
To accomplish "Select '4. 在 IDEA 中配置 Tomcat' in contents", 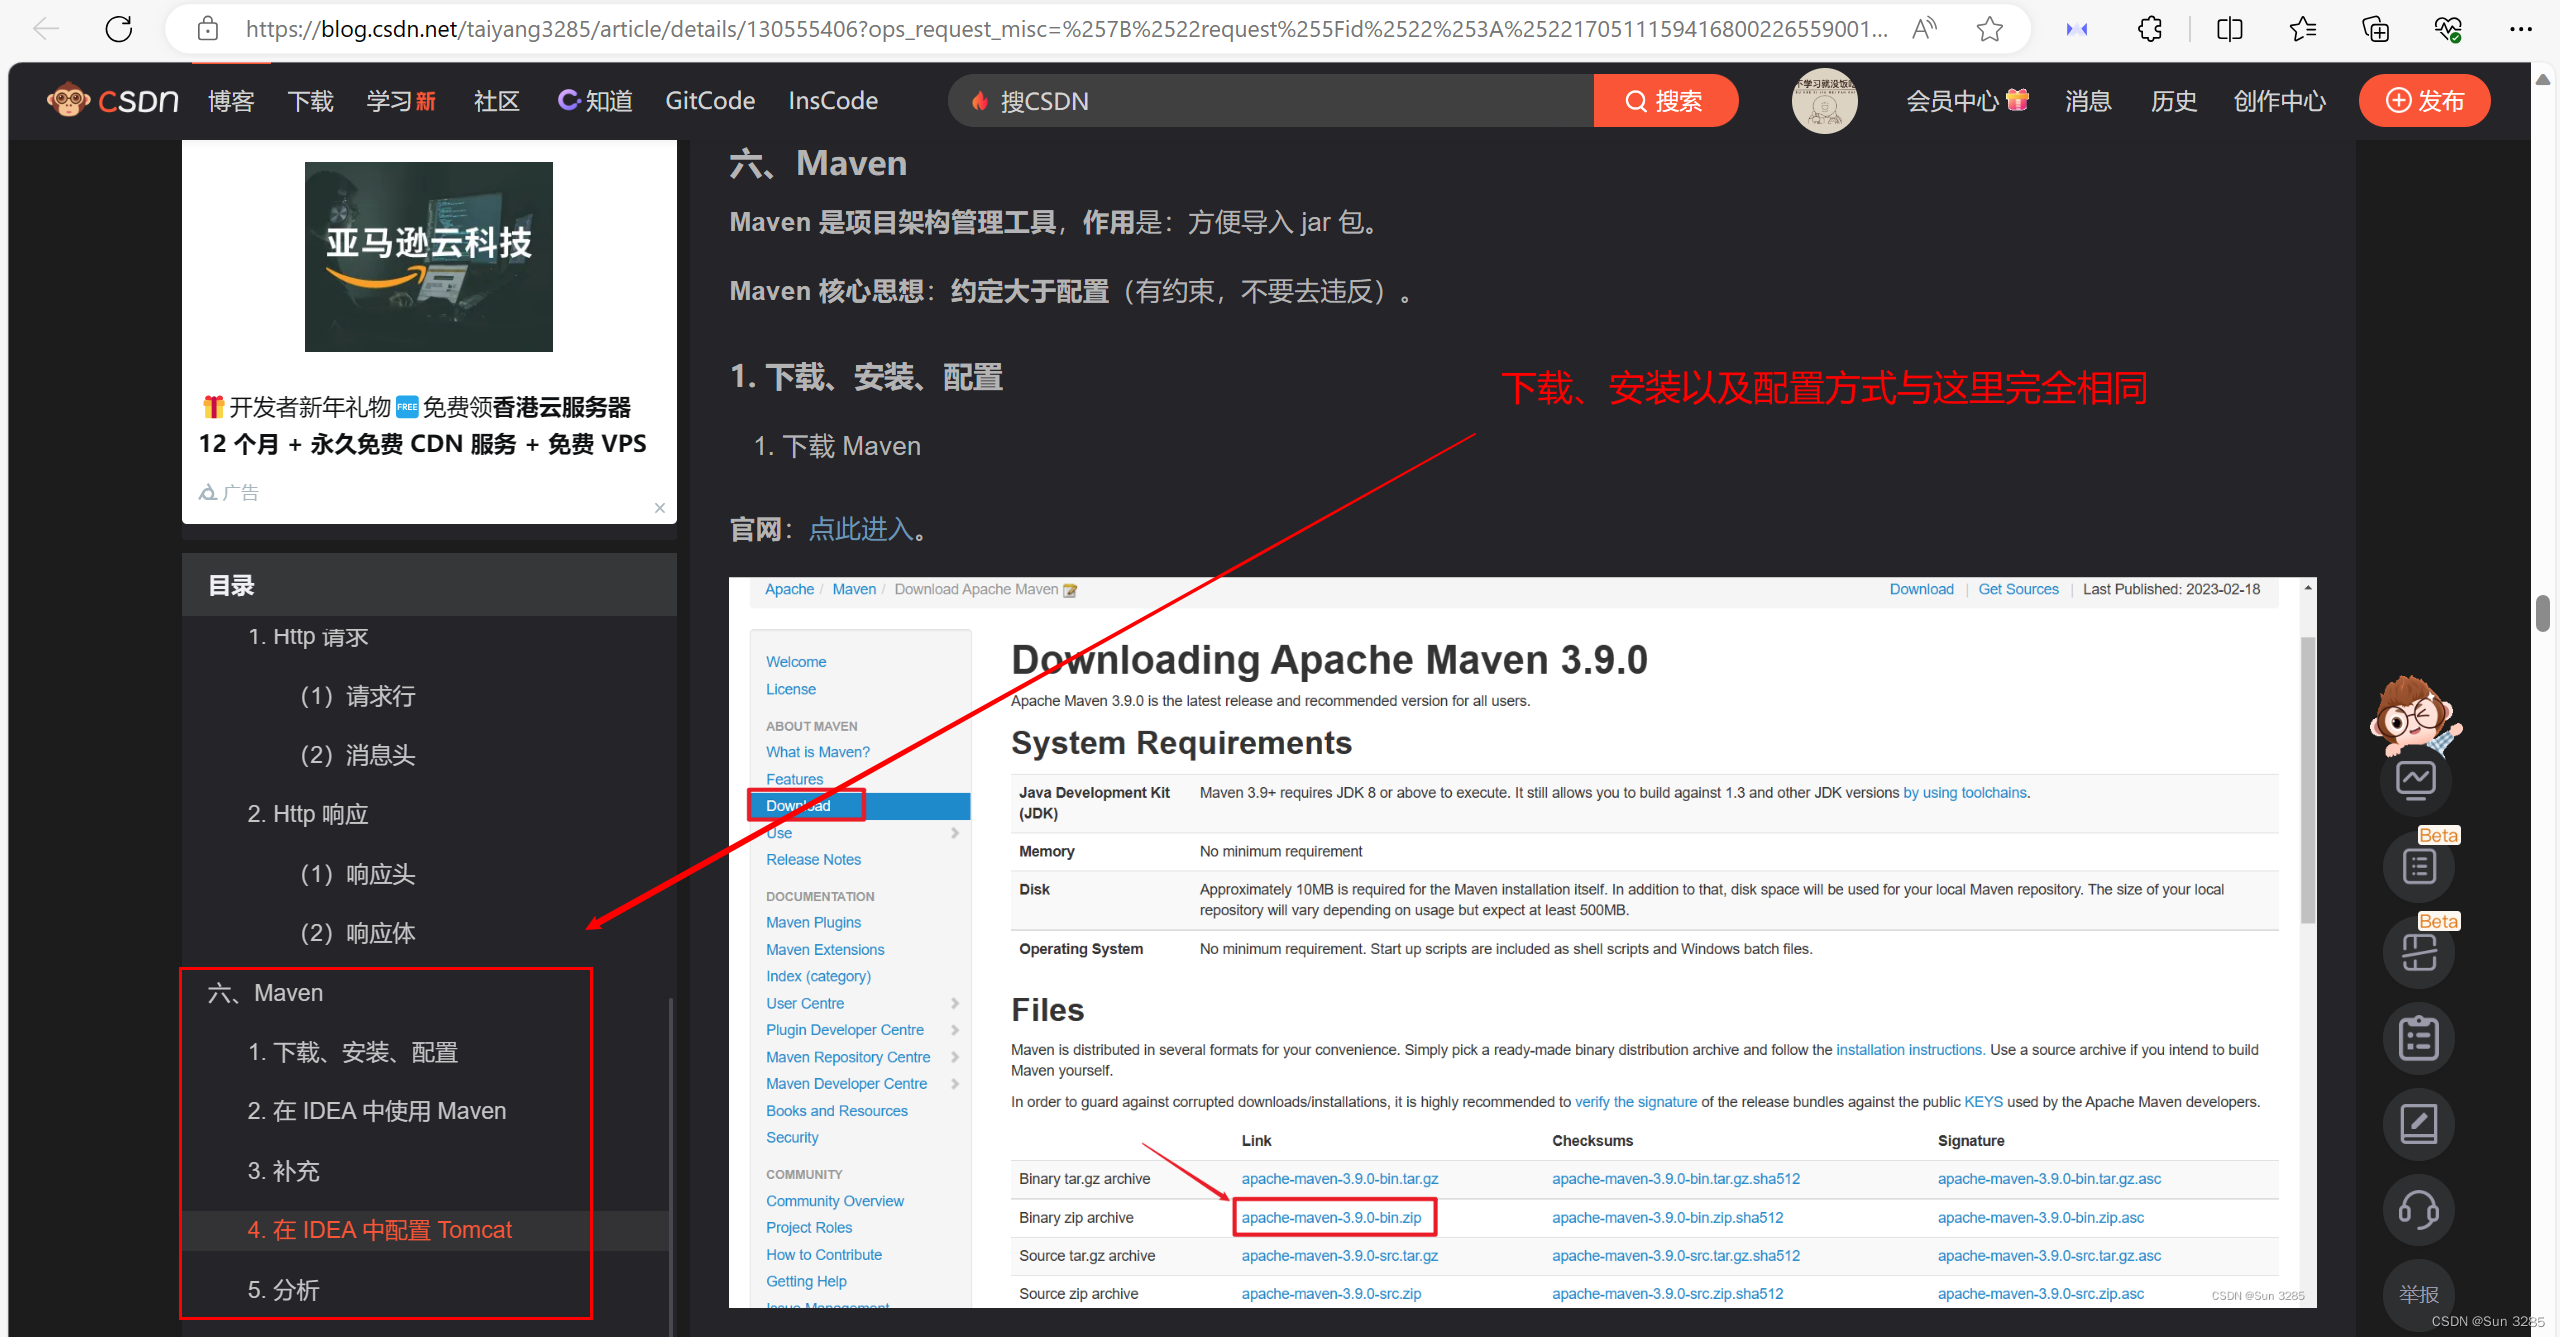I will pos(380,1230).
